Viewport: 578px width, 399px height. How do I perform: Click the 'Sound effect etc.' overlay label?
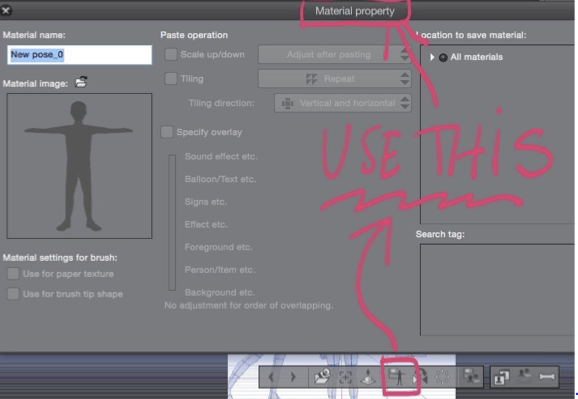pos(221,156)
